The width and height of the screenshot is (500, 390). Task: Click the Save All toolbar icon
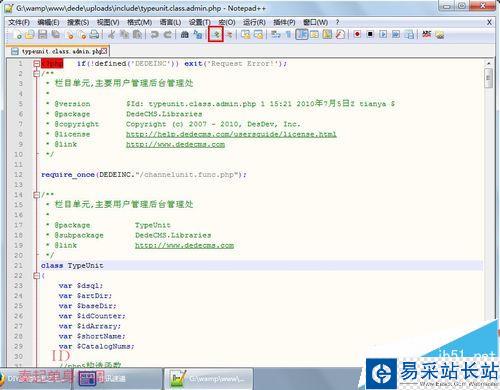point(55,34)
